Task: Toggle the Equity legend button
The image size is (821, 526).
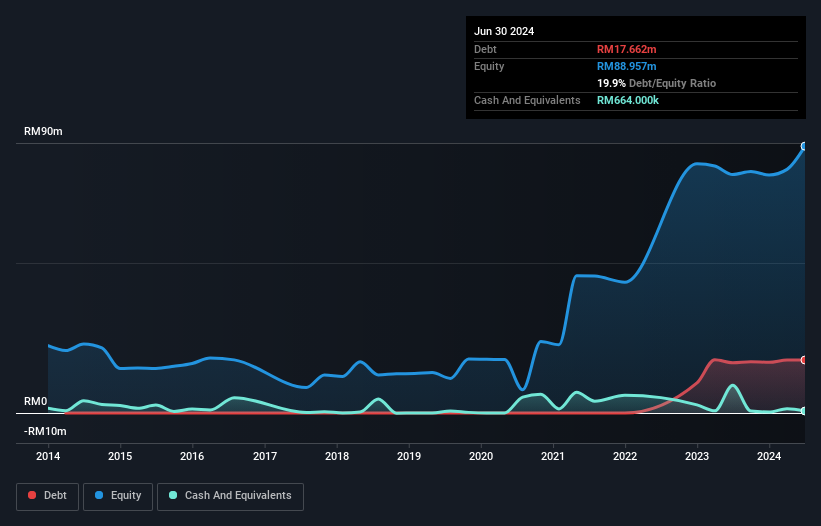Action: [118, 496]
